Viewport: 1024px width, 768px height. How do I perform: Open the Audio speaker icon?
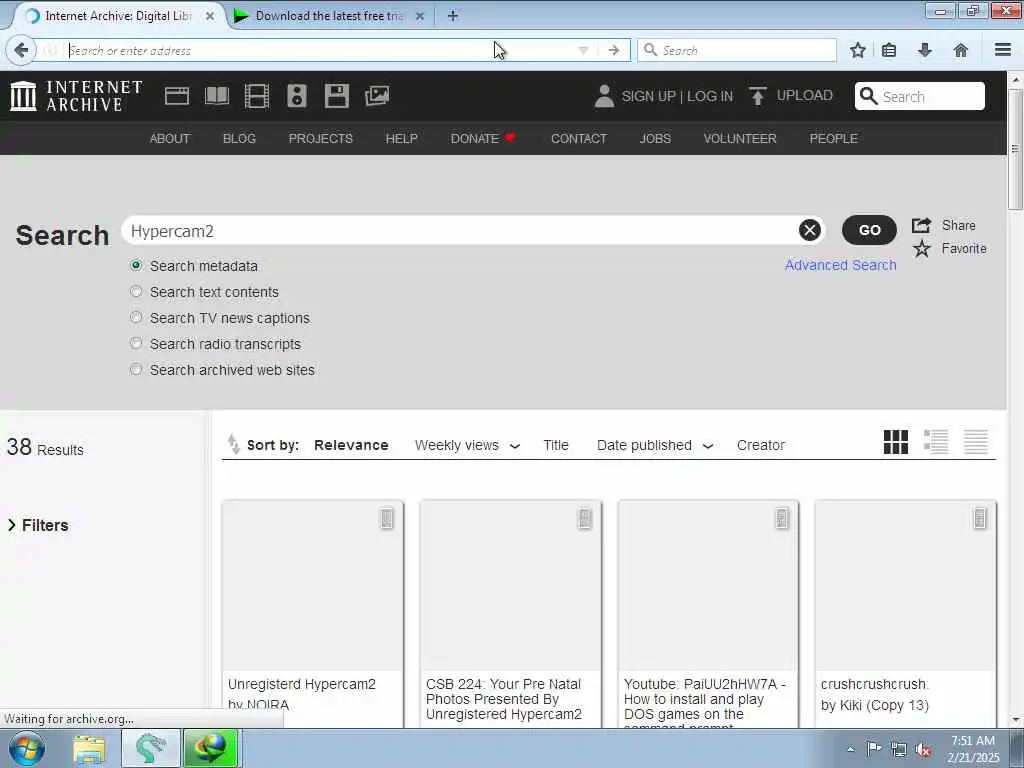pos(296,96)
